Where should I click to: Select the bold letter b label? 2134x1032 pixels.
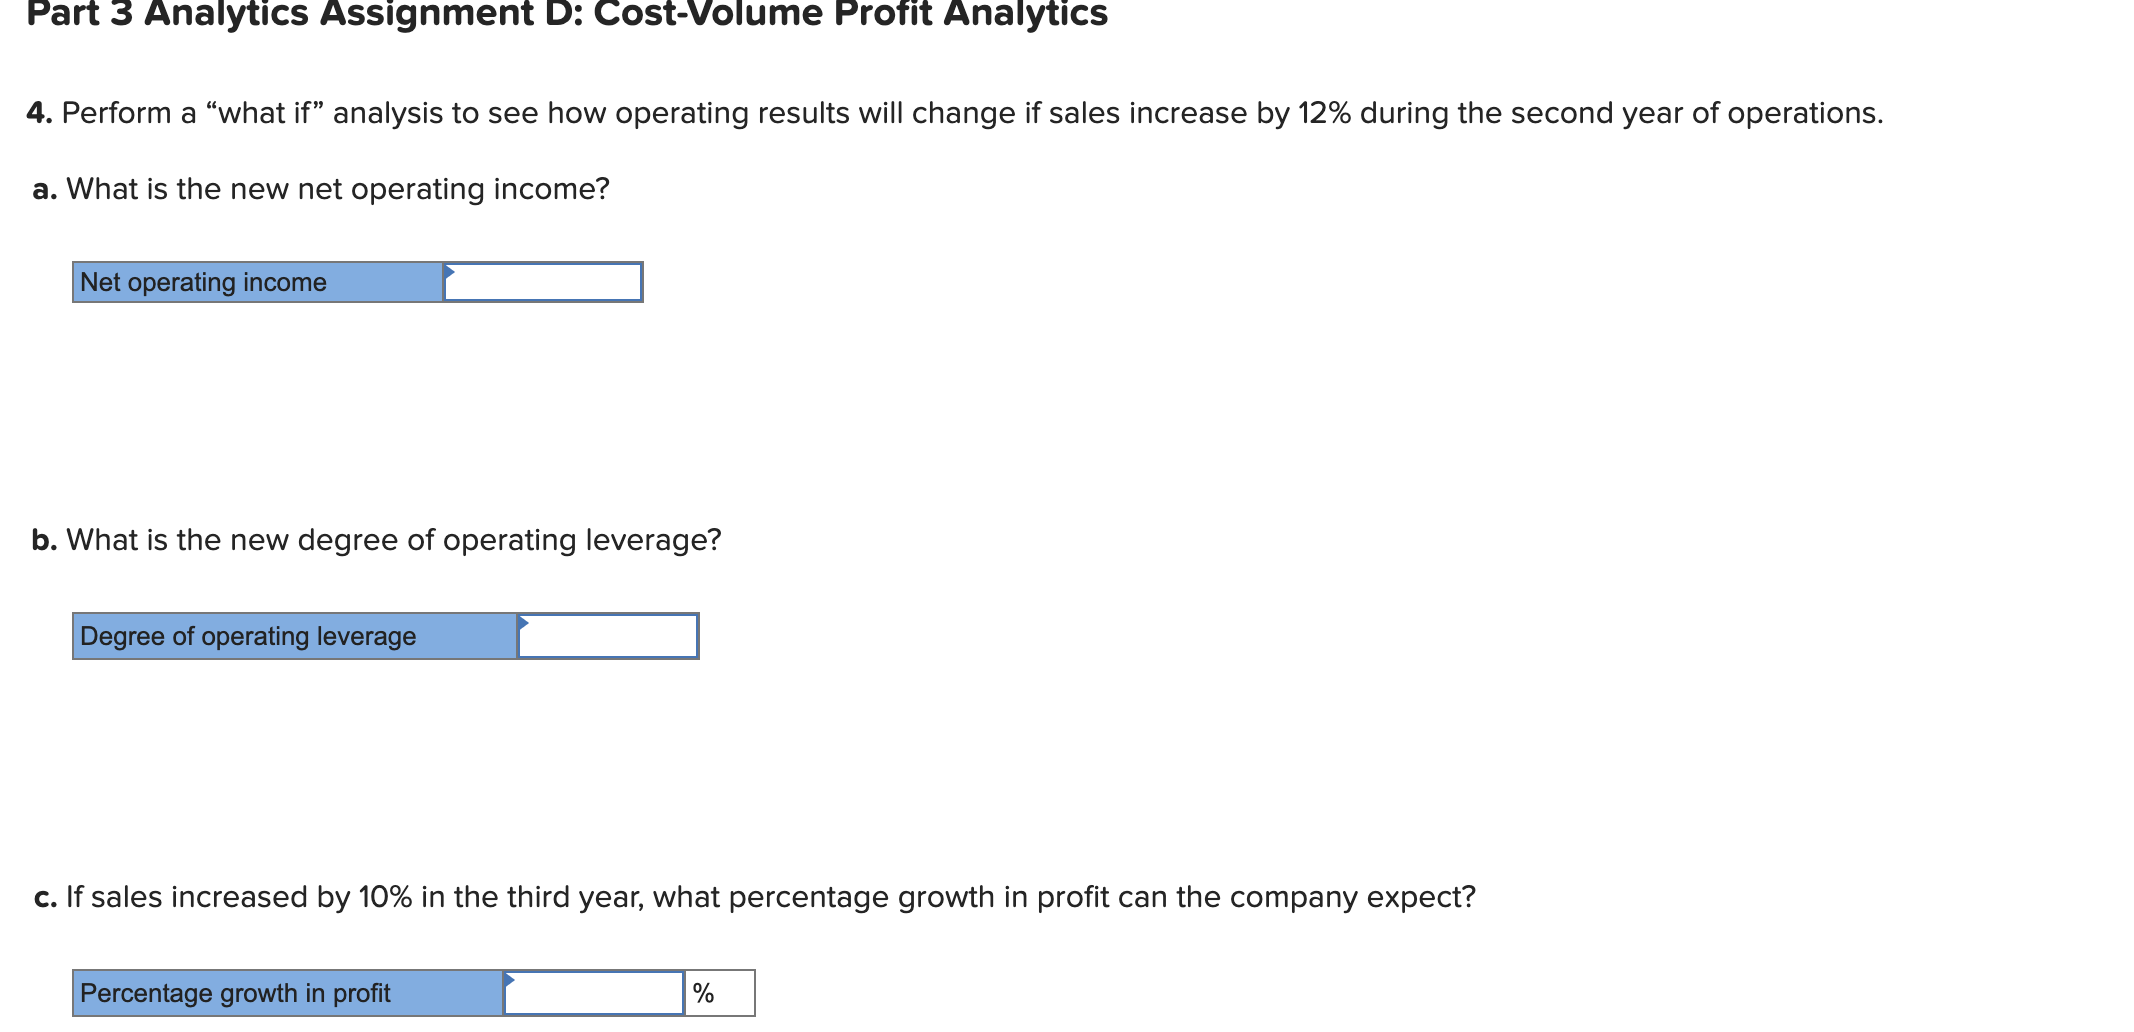(42, 539)
